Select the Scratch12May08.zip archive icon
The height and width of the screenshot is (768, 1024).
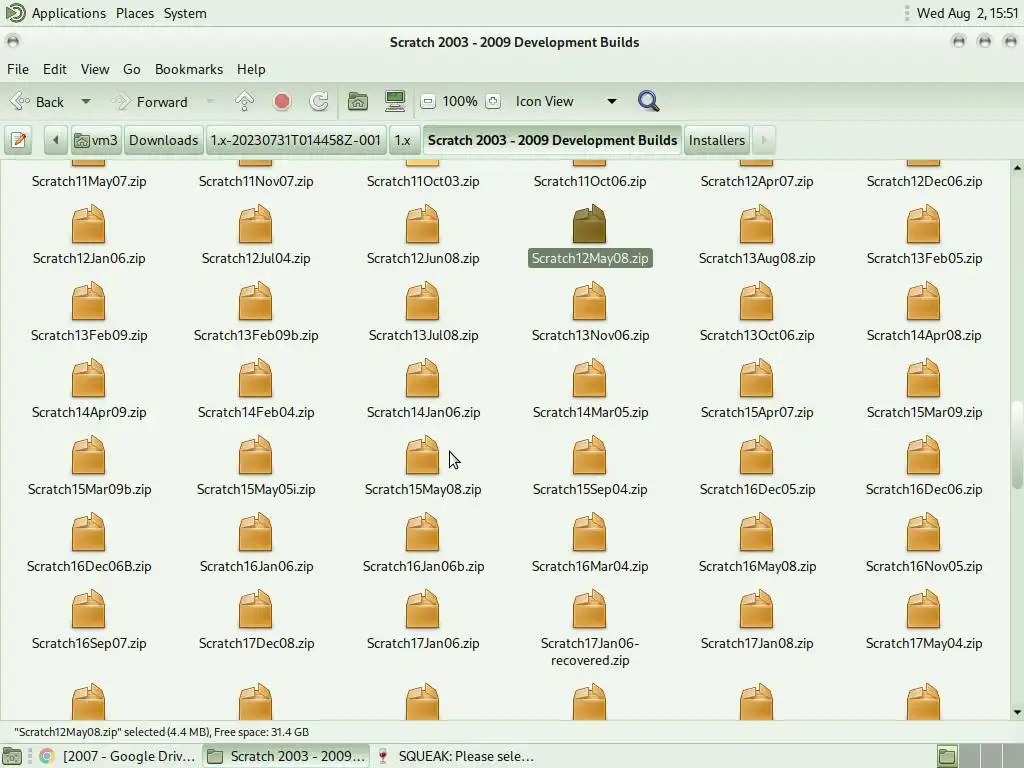click(x=589, y=224)
